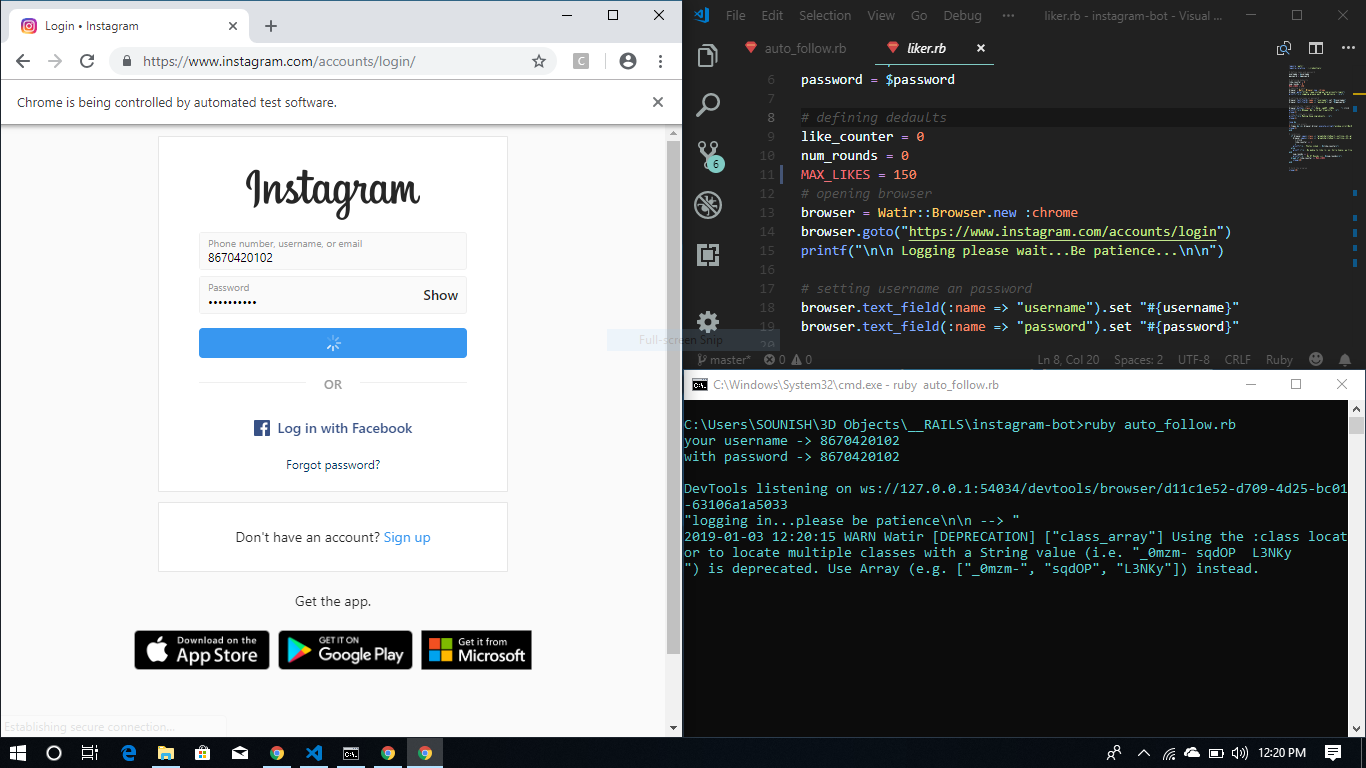Click the master* git branch in status bar
This screenshot has width=1366, height=768.
[x=723, y=360]
